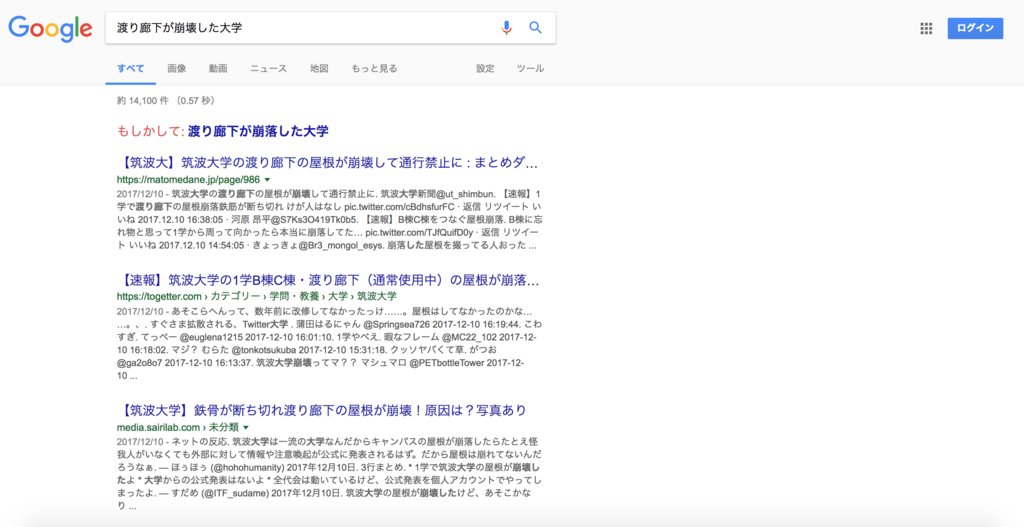1024x527 pixels.
Task: Click the 約 14,100 件 result count
Action: [x=166, y=101]
